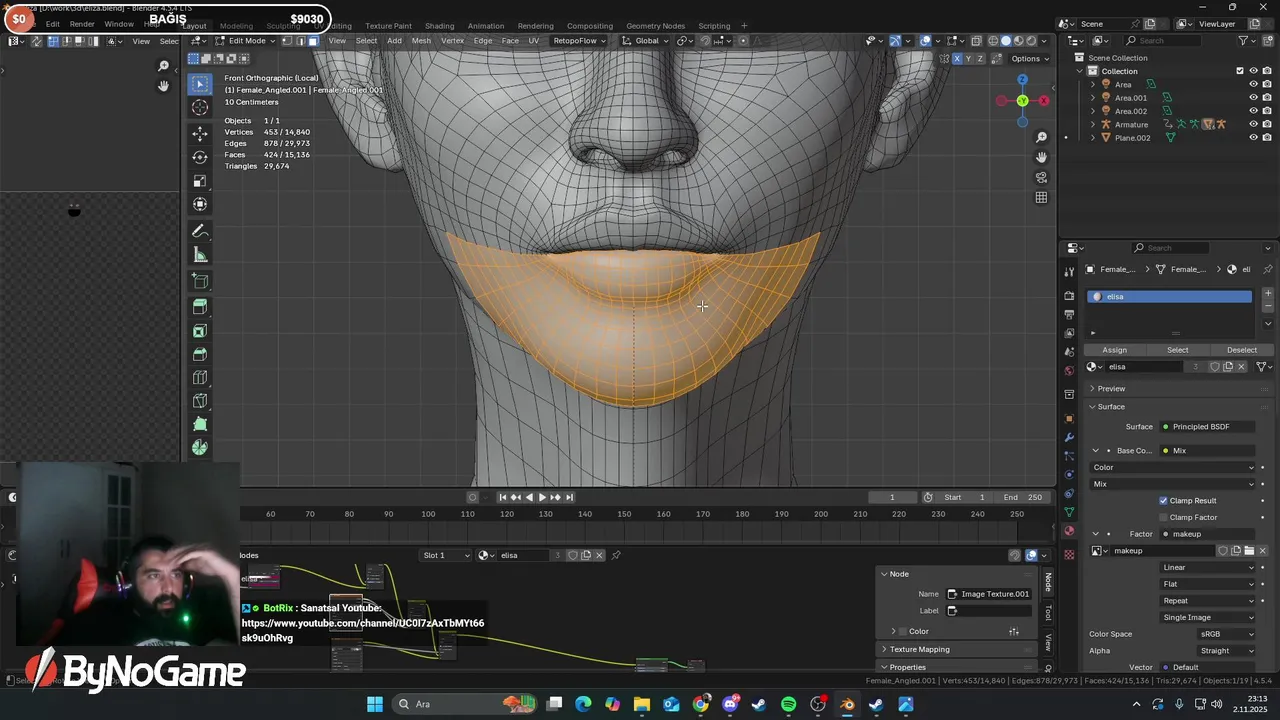This screenshot has width=1280, height=720.
Task: Activate the Knife tool
Action: click(200, 402)
